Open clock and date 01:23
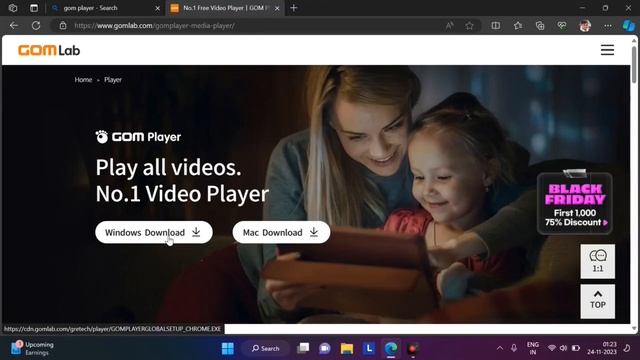The width and height of the screenshot is (640, 360). point(602,348)
